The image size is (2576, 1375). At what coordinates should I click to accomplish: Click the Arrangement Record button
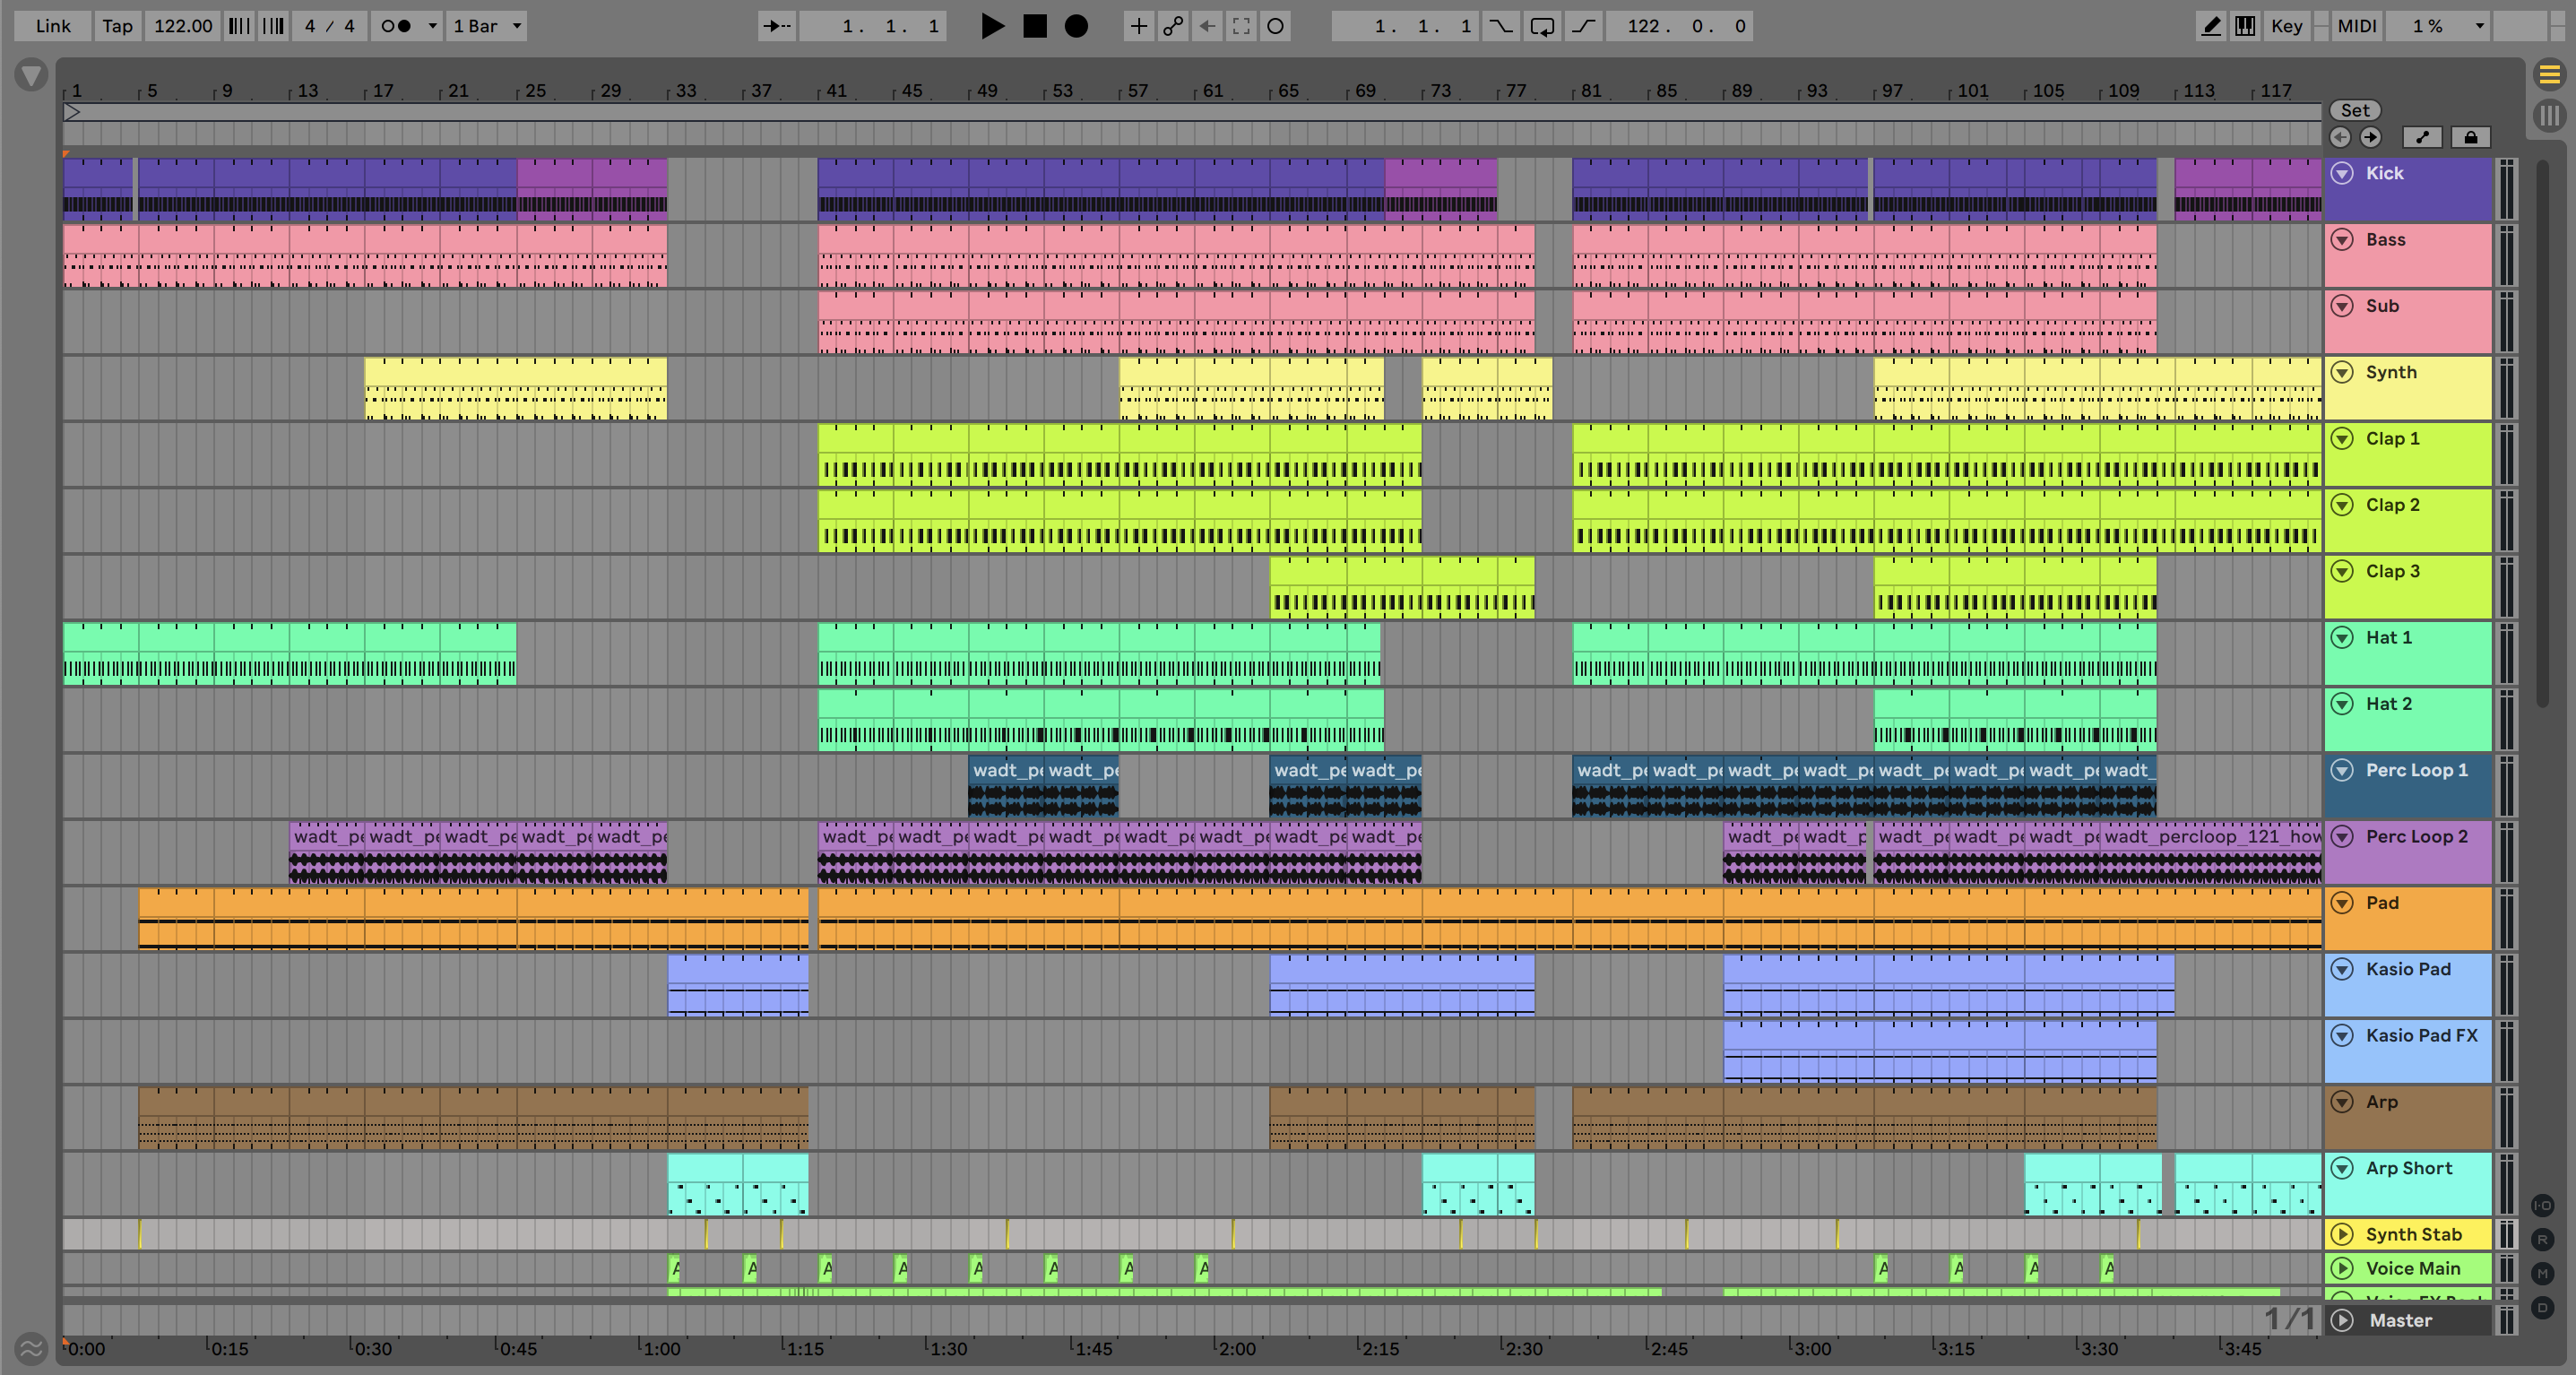(1076, 26)
